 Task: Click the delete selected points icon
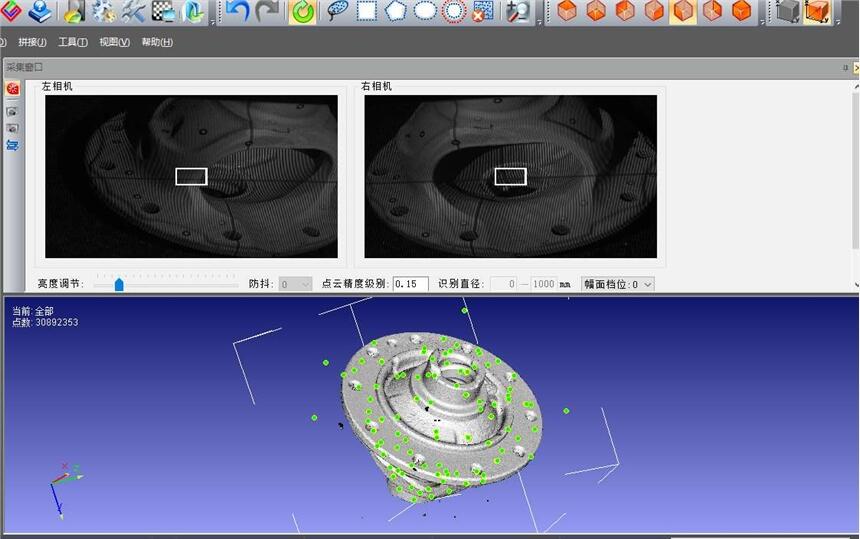click(x=483, y=12)
